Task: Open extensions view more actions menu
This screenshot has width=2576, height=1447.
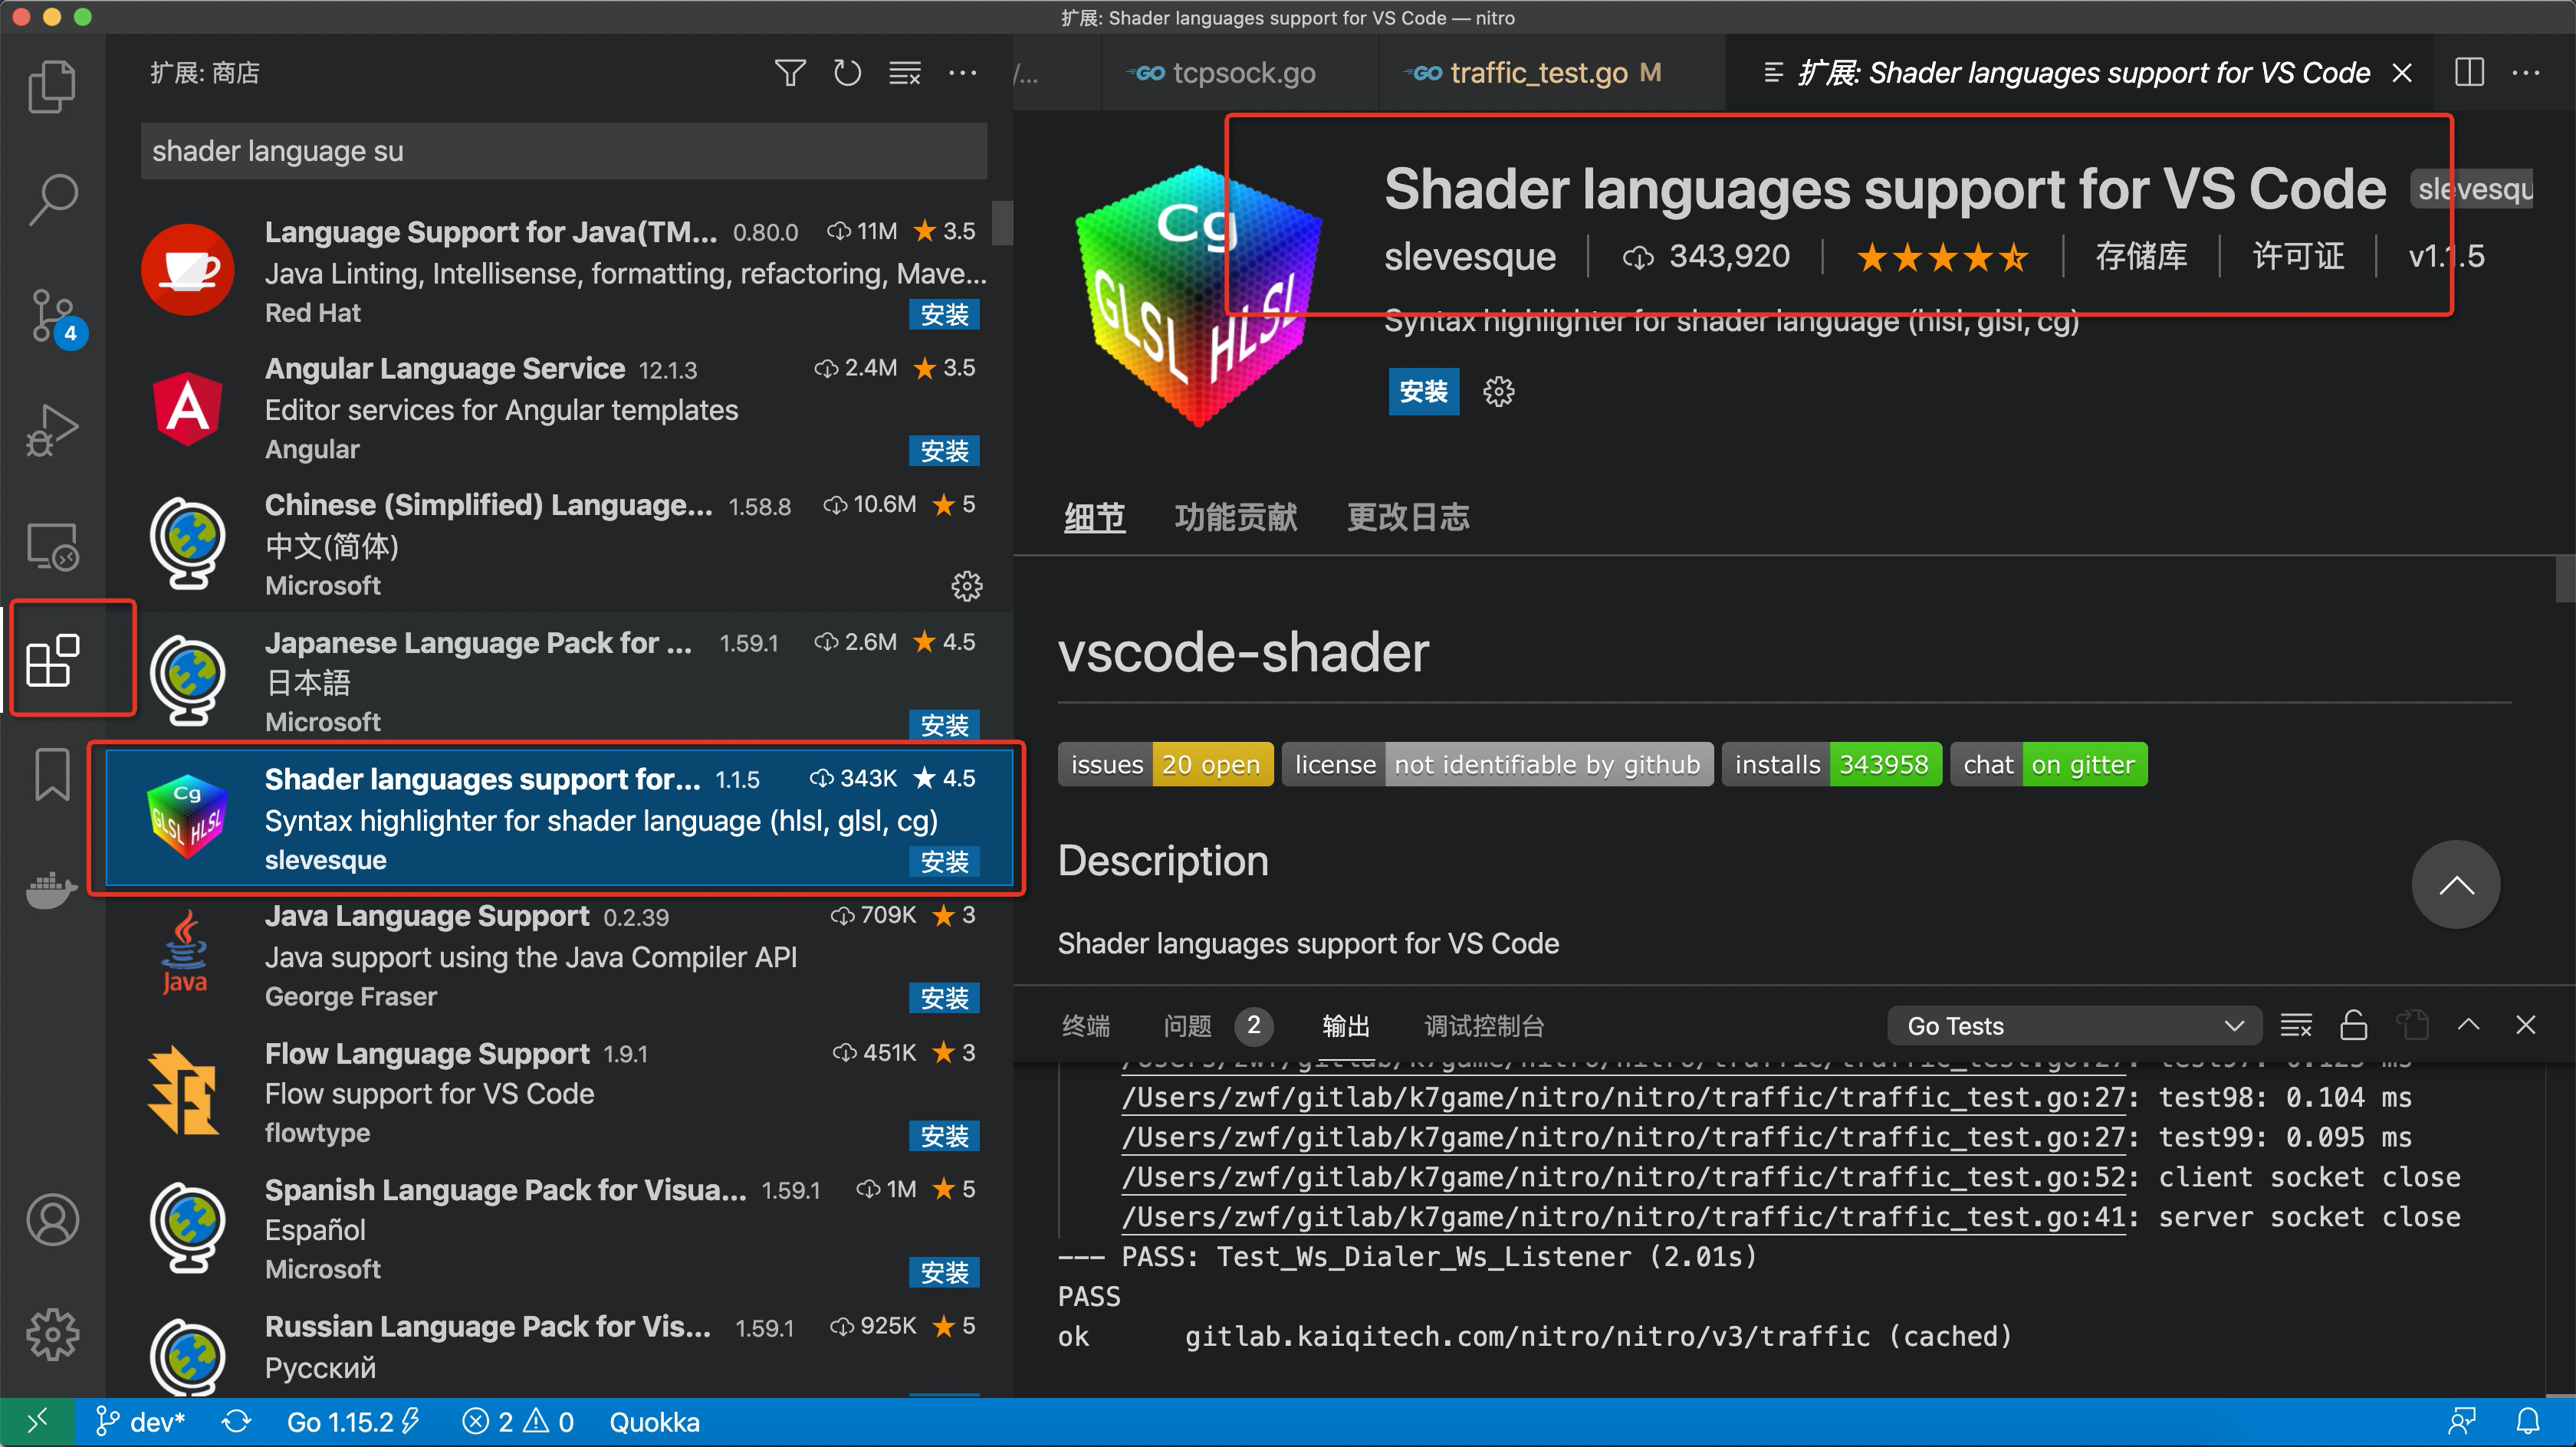Action: point(962,73)
